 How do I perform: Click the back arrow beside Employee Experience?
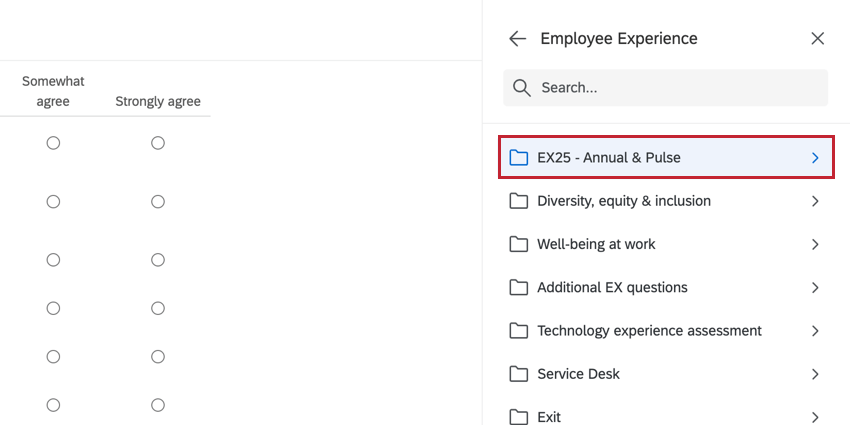(517, 39)
